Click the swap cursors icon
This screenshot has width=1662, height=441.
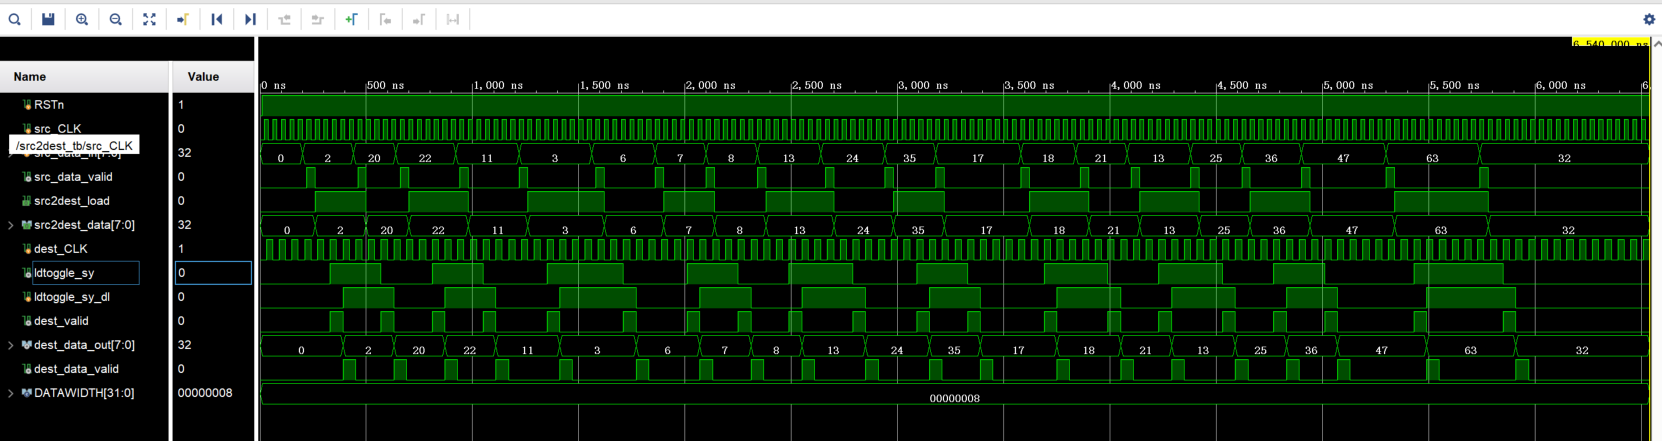pyautogui.click(x=453, y=19)
